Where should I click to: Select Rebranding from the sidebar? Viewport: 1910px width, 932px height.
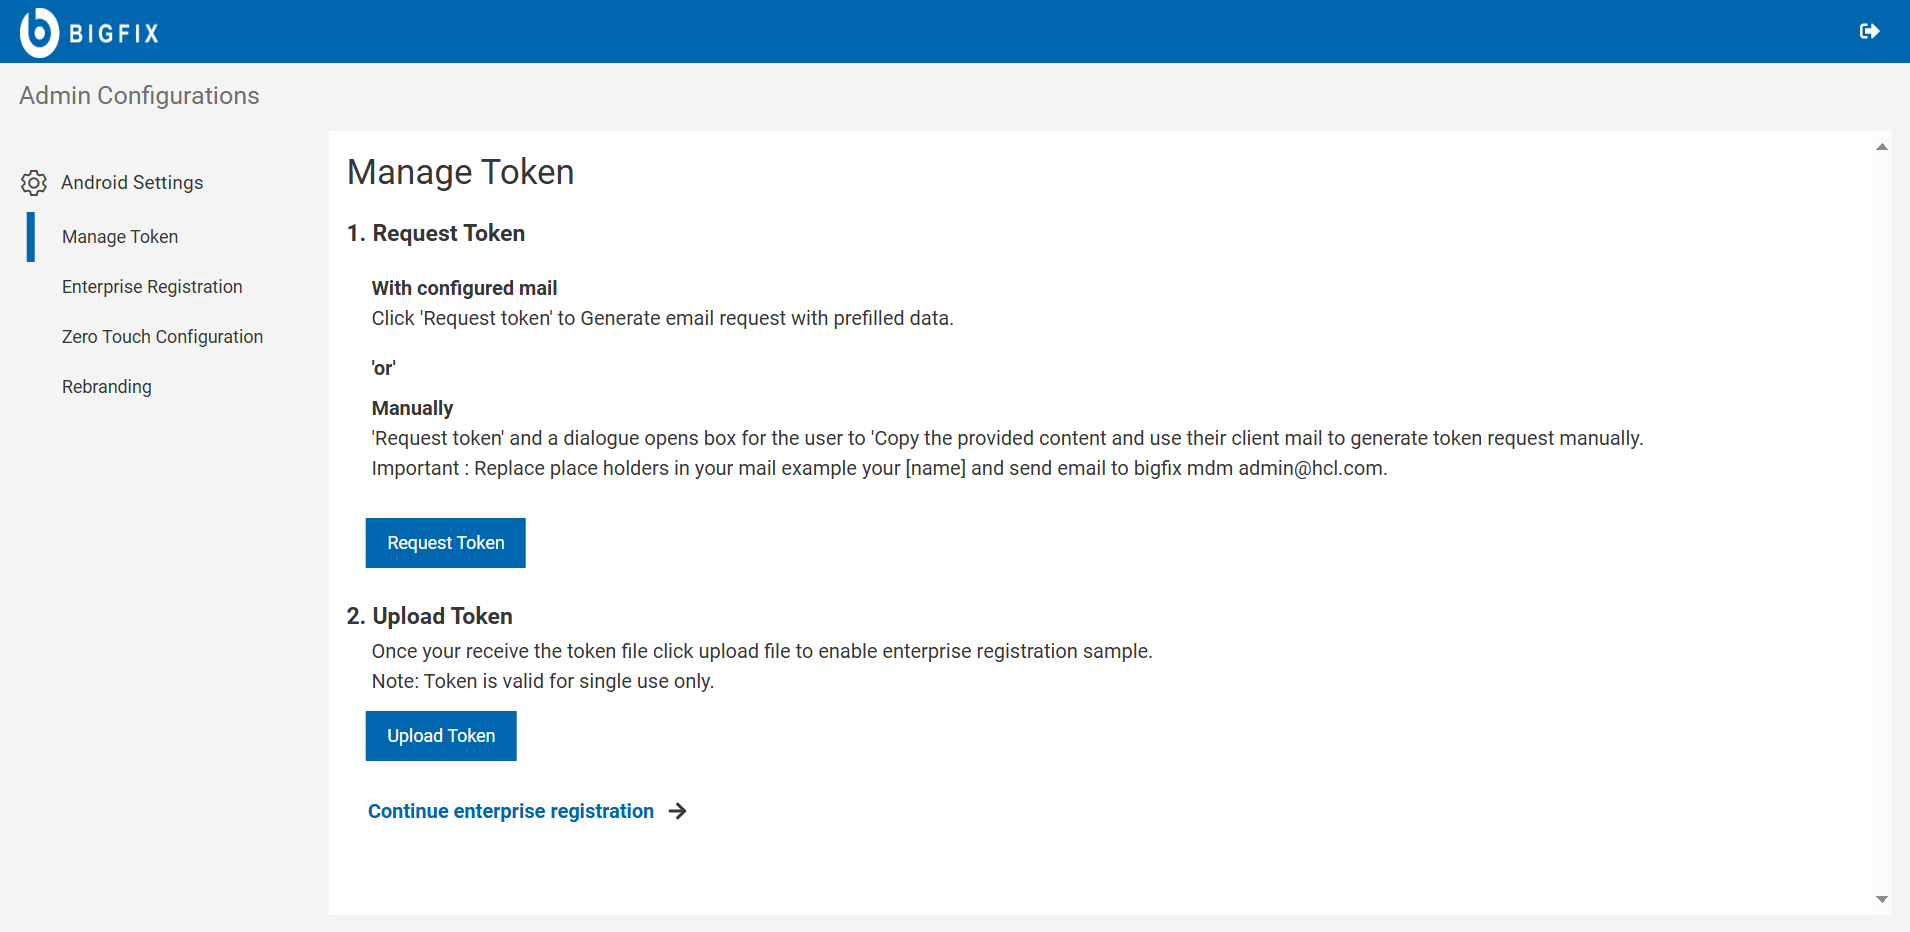(x=106, y=386)
